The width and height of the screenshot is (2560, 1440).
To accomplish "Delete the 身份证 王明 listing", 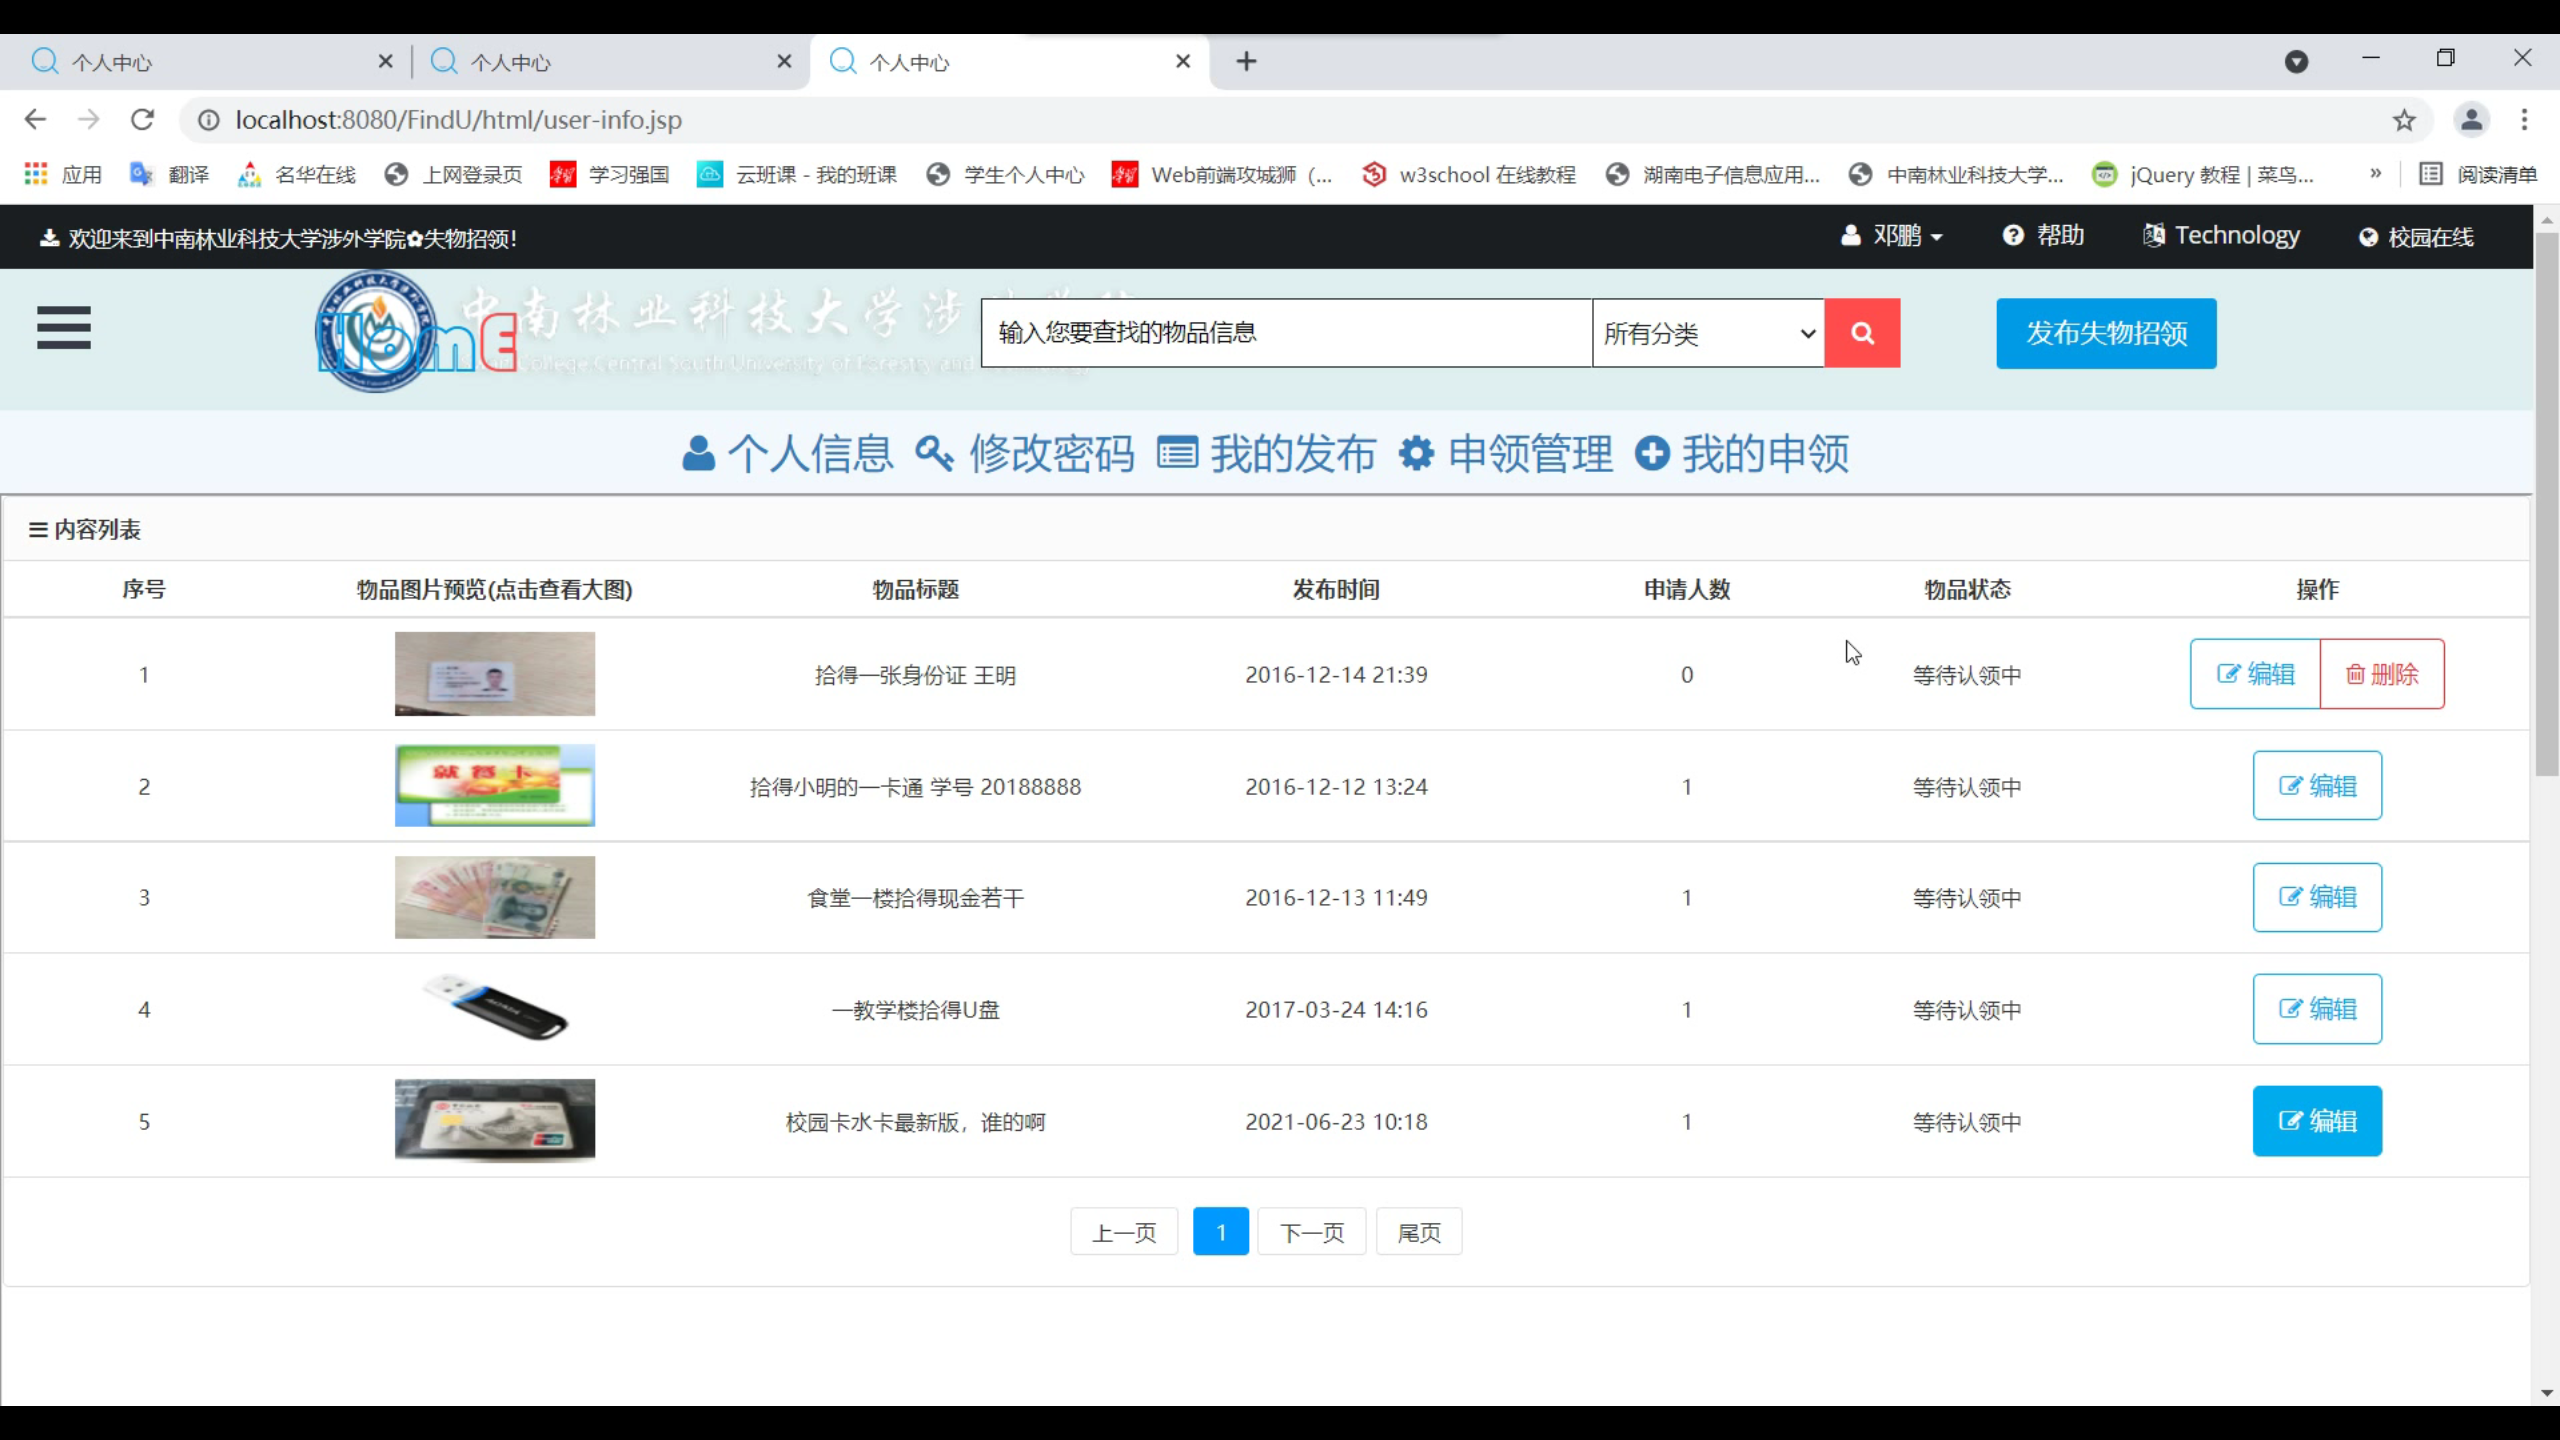I will (2381, 674).
